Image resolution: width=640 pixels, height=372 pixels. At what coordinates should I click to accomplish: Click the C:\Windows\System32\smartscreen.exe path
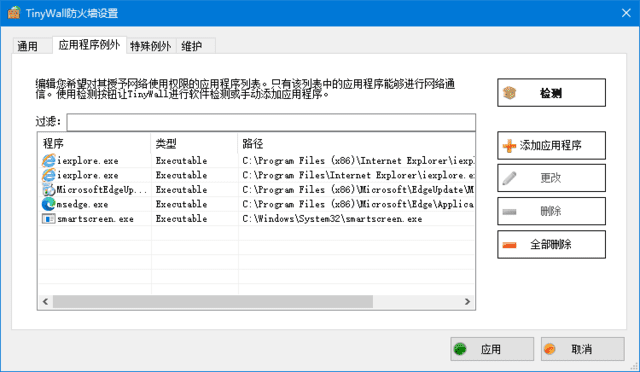tap(332, 219)
